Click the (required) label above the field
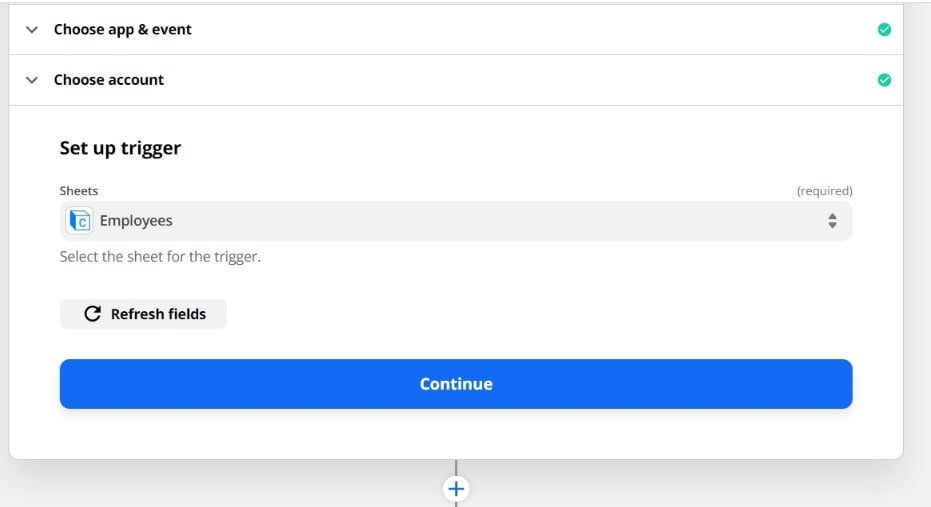 (x=824, y=191)
